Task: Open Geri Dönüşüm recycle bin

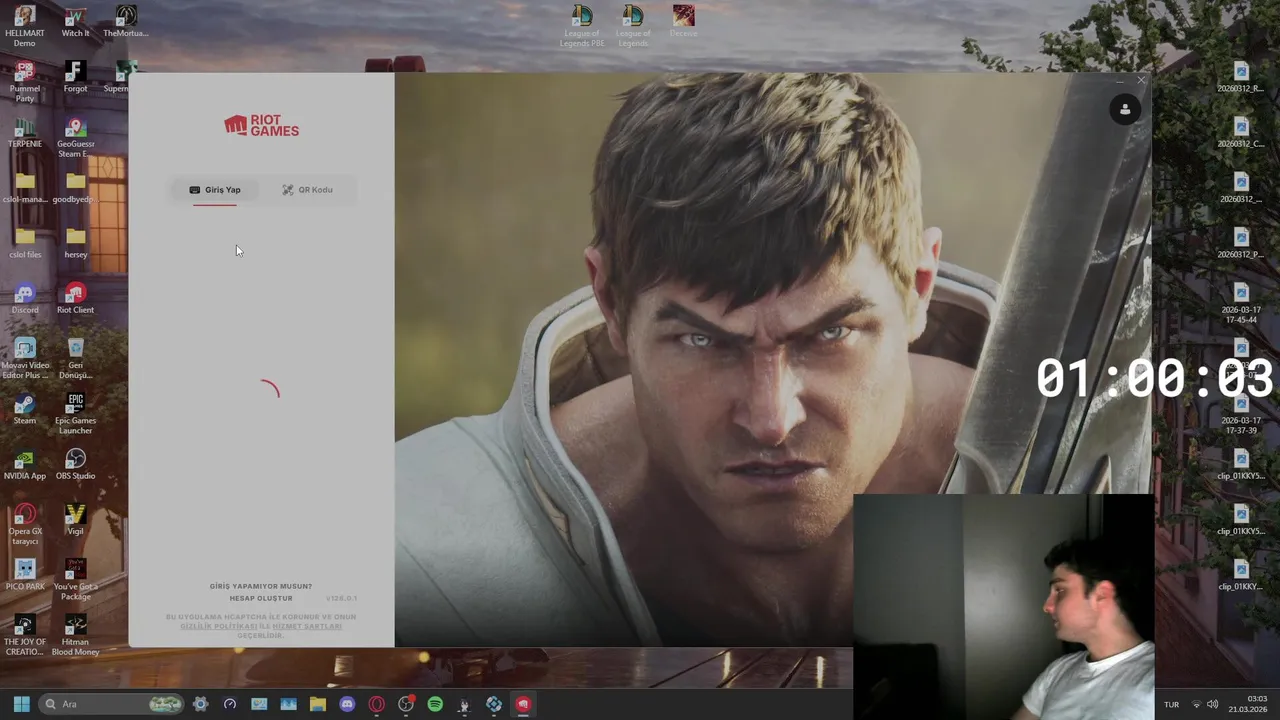Action: pos(75,358)
